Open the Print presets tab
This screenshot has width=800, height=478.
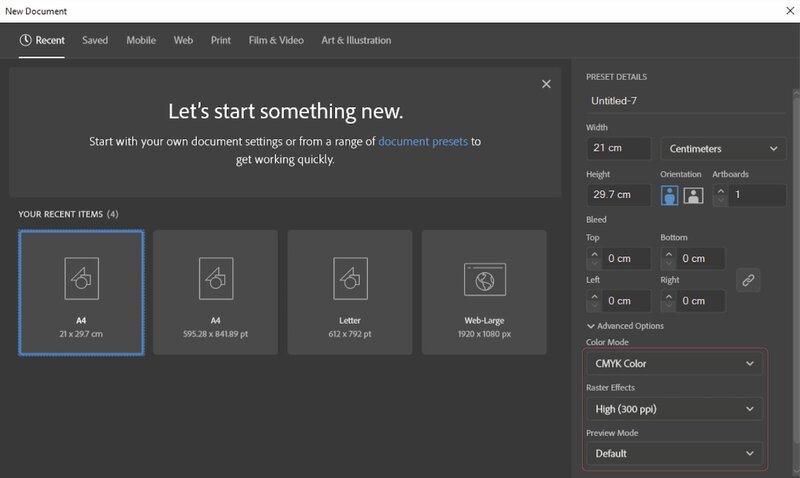[221, 40]
